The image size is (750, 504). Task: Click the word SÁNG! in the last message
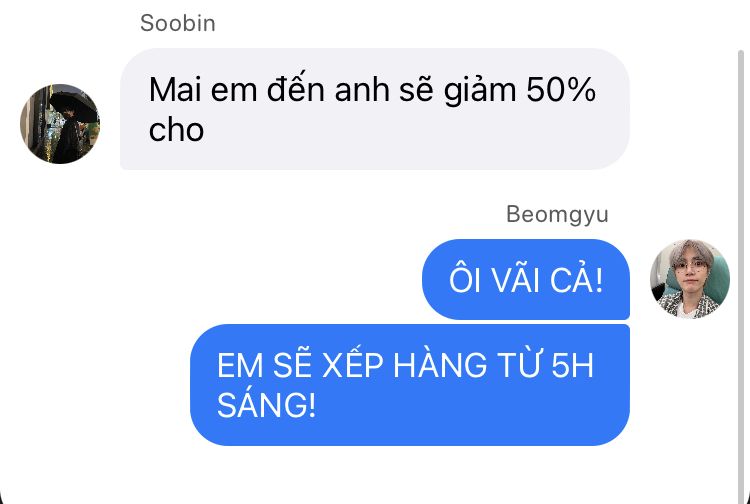pos(266,406)
